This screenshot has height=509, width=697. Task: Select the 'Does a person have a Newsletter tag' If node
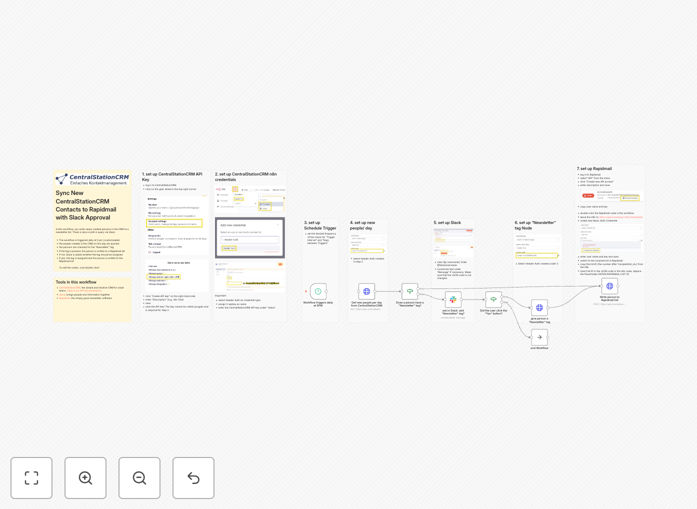[x=410, y=292]
